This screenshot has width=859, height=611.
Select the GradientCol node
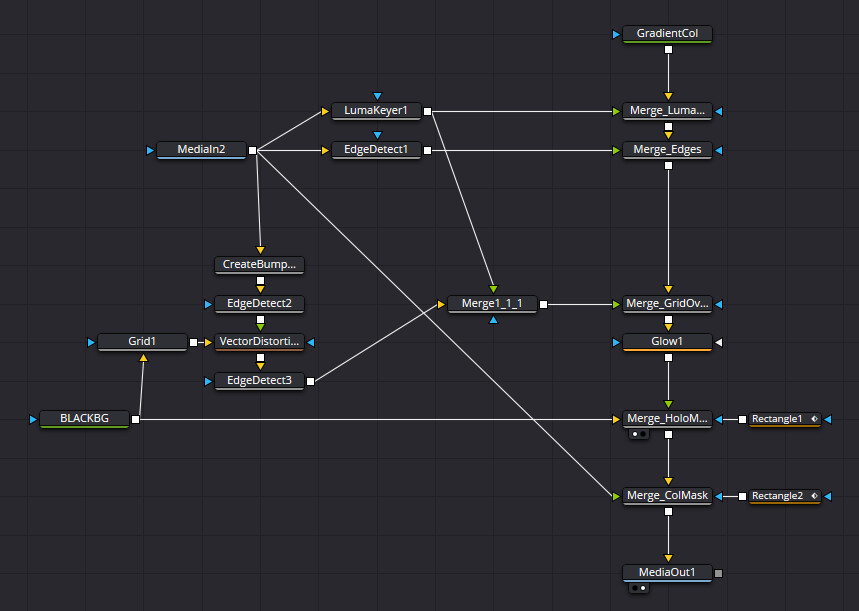(x=667, y=34)
